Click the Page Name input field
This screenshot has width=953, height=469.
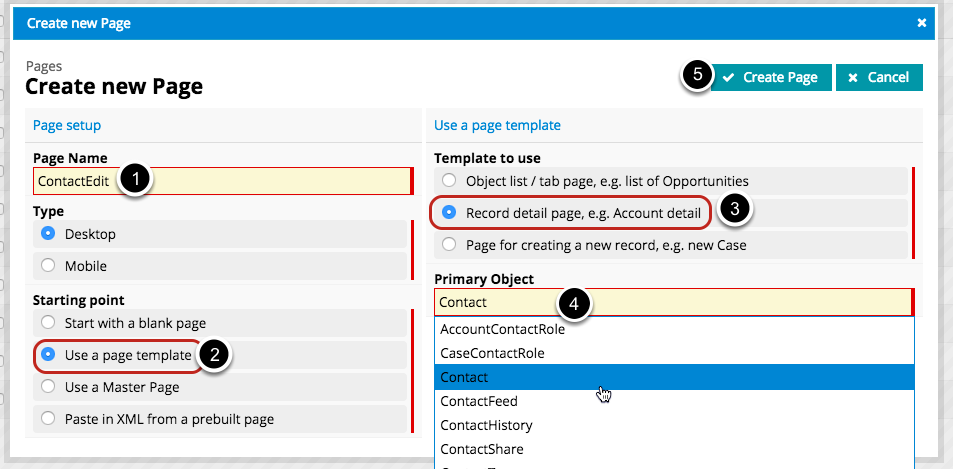pos(222,181)
